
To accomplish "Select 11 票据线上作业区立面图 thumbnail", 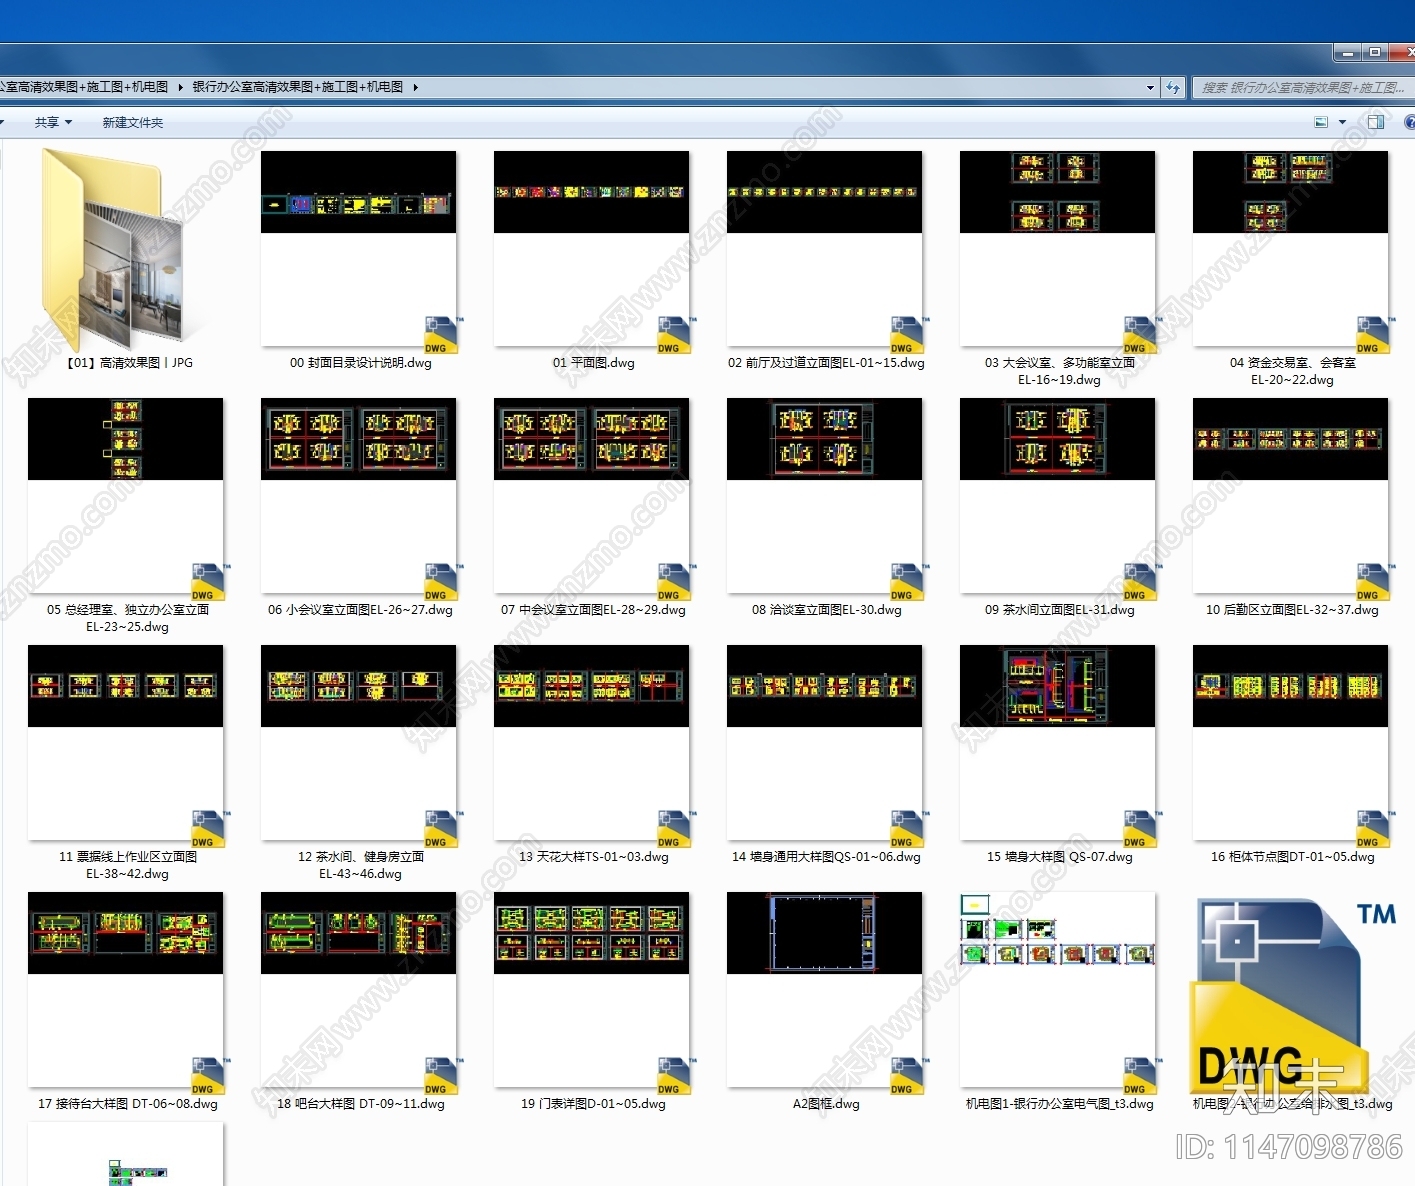I will [125, 743].
